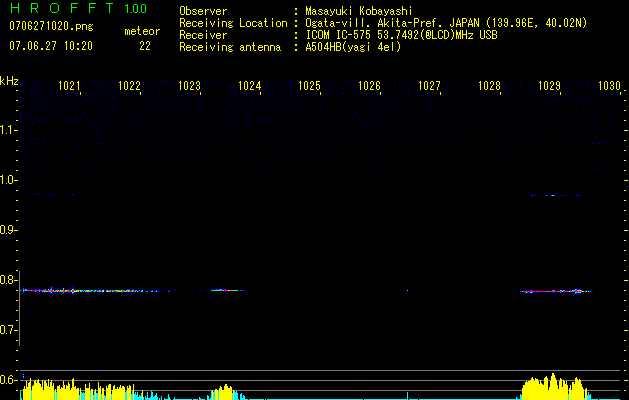Click the 1.1 frequency axis label

pyautogui.click(x=9, y=130)
